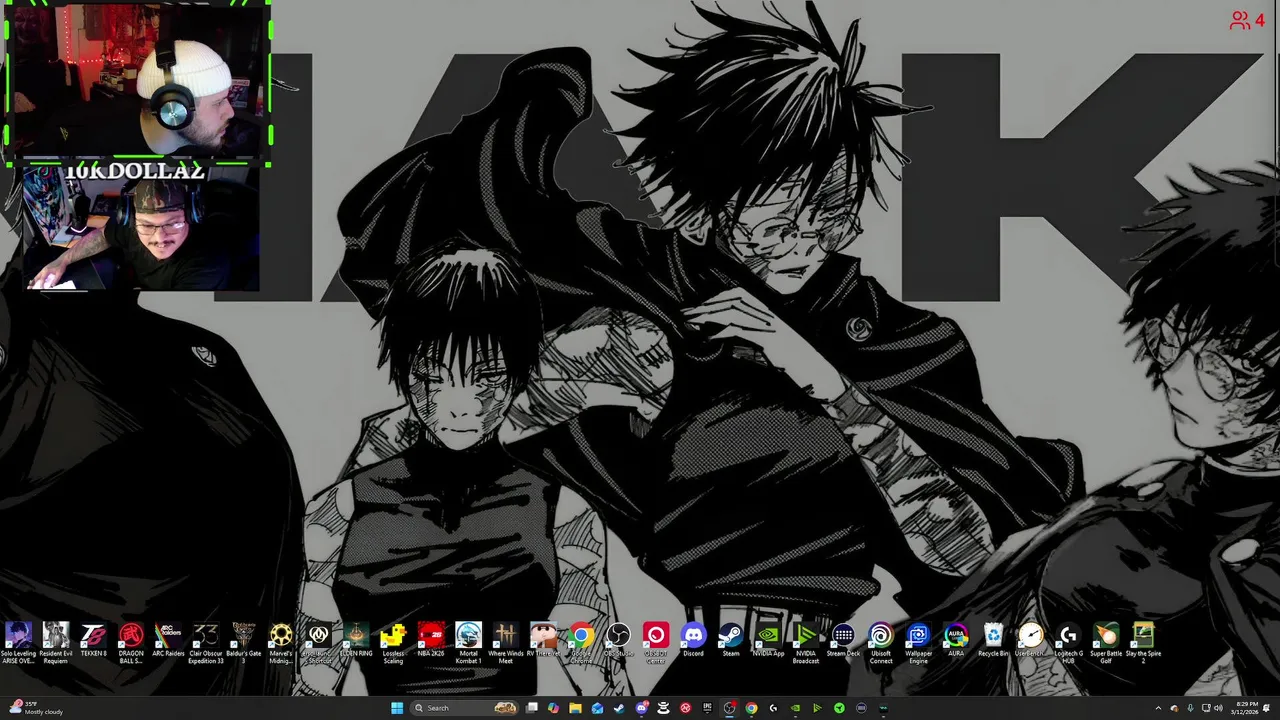This screenshot has height=720, width=1280.
Task: Open Logitech G HUB shortcut
Action: pos(1068,642)
